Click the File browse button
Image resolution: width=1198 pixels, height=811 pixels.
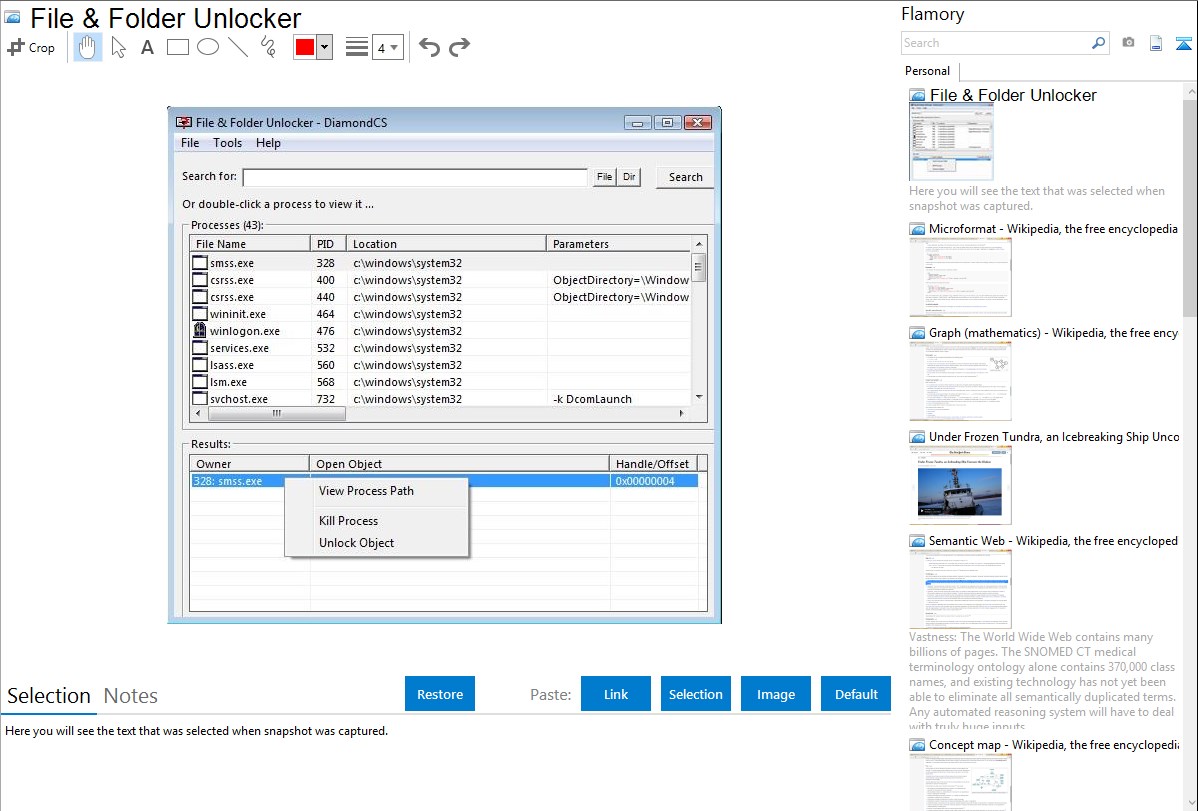(x=604, y=177)
